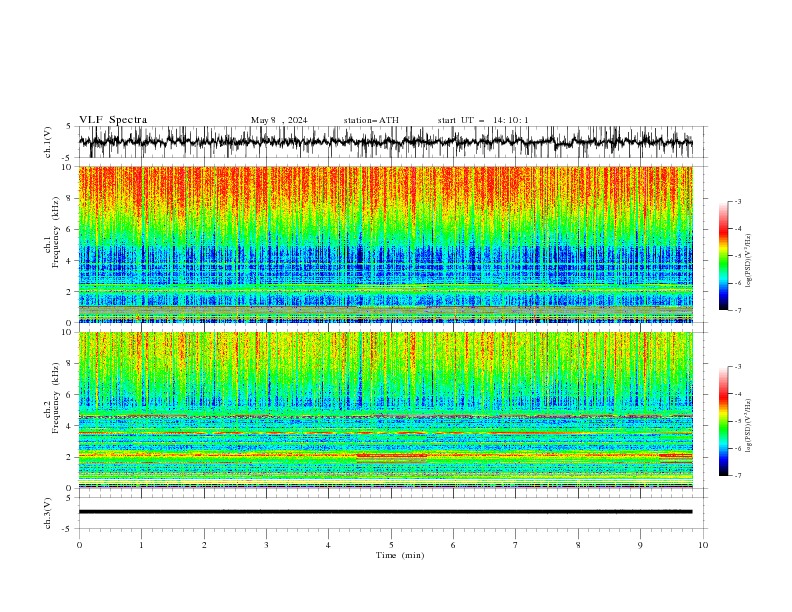Click the 'ch.1(V)' waveform axis label
Image resolution: width=792 pixels, height=612 pixels.
click(48, 142)
